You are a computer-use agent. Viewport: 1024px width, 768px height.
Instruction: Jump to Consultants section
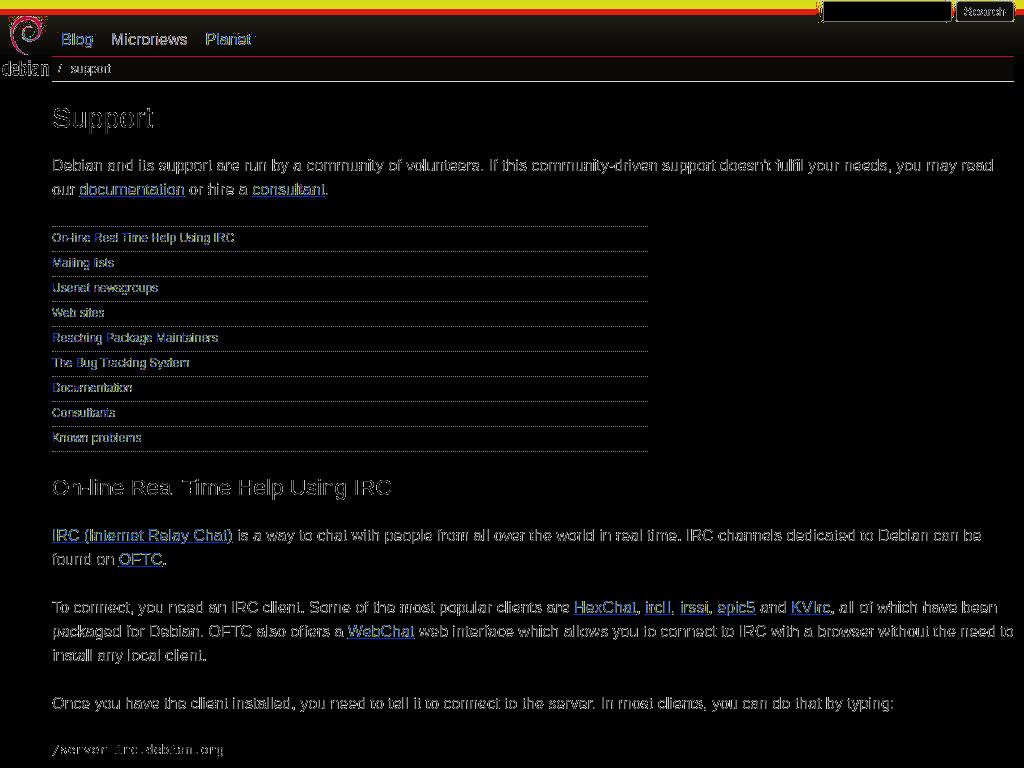tap(84, 412)
